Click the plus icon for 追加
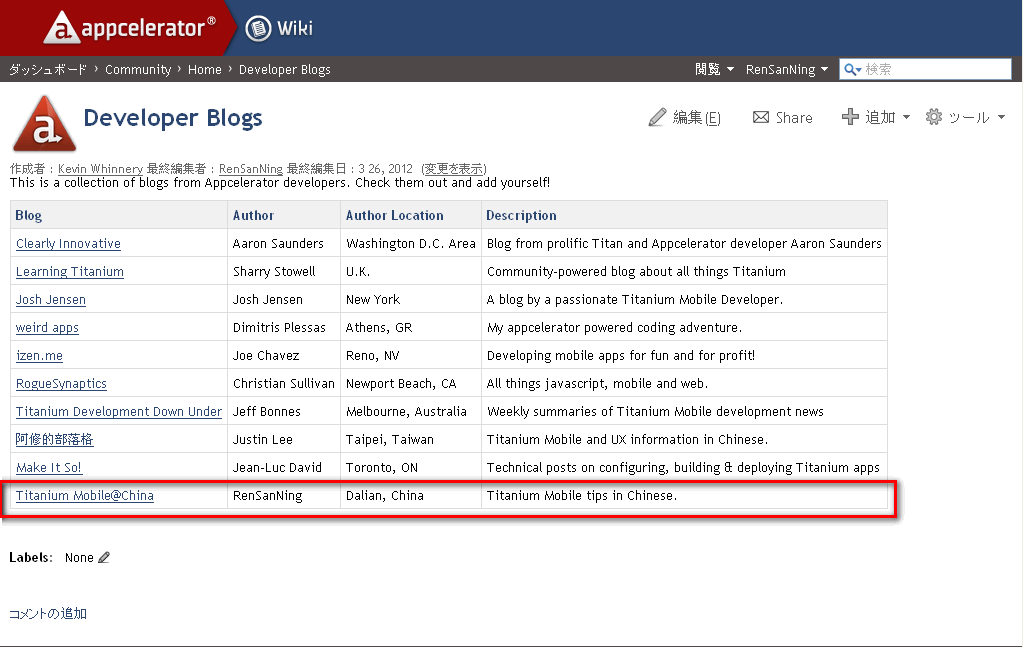 [850, 117]
